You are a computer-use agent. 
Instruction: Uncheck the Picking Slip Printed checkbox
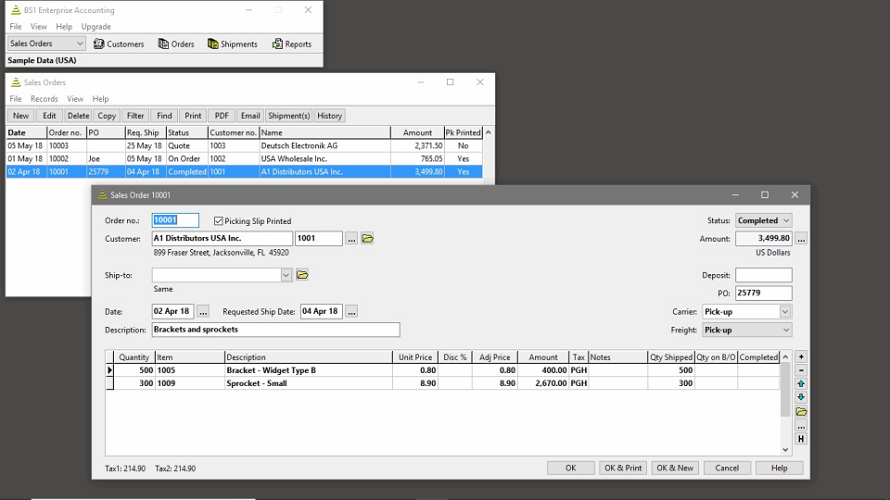tap(219, 221)
